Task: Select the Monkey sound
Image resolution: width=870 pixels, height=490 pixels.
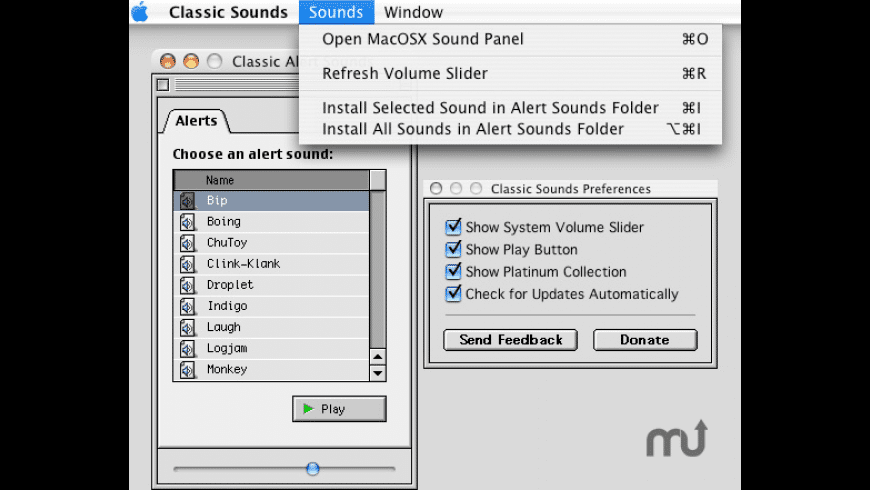Action: point(271,370)
